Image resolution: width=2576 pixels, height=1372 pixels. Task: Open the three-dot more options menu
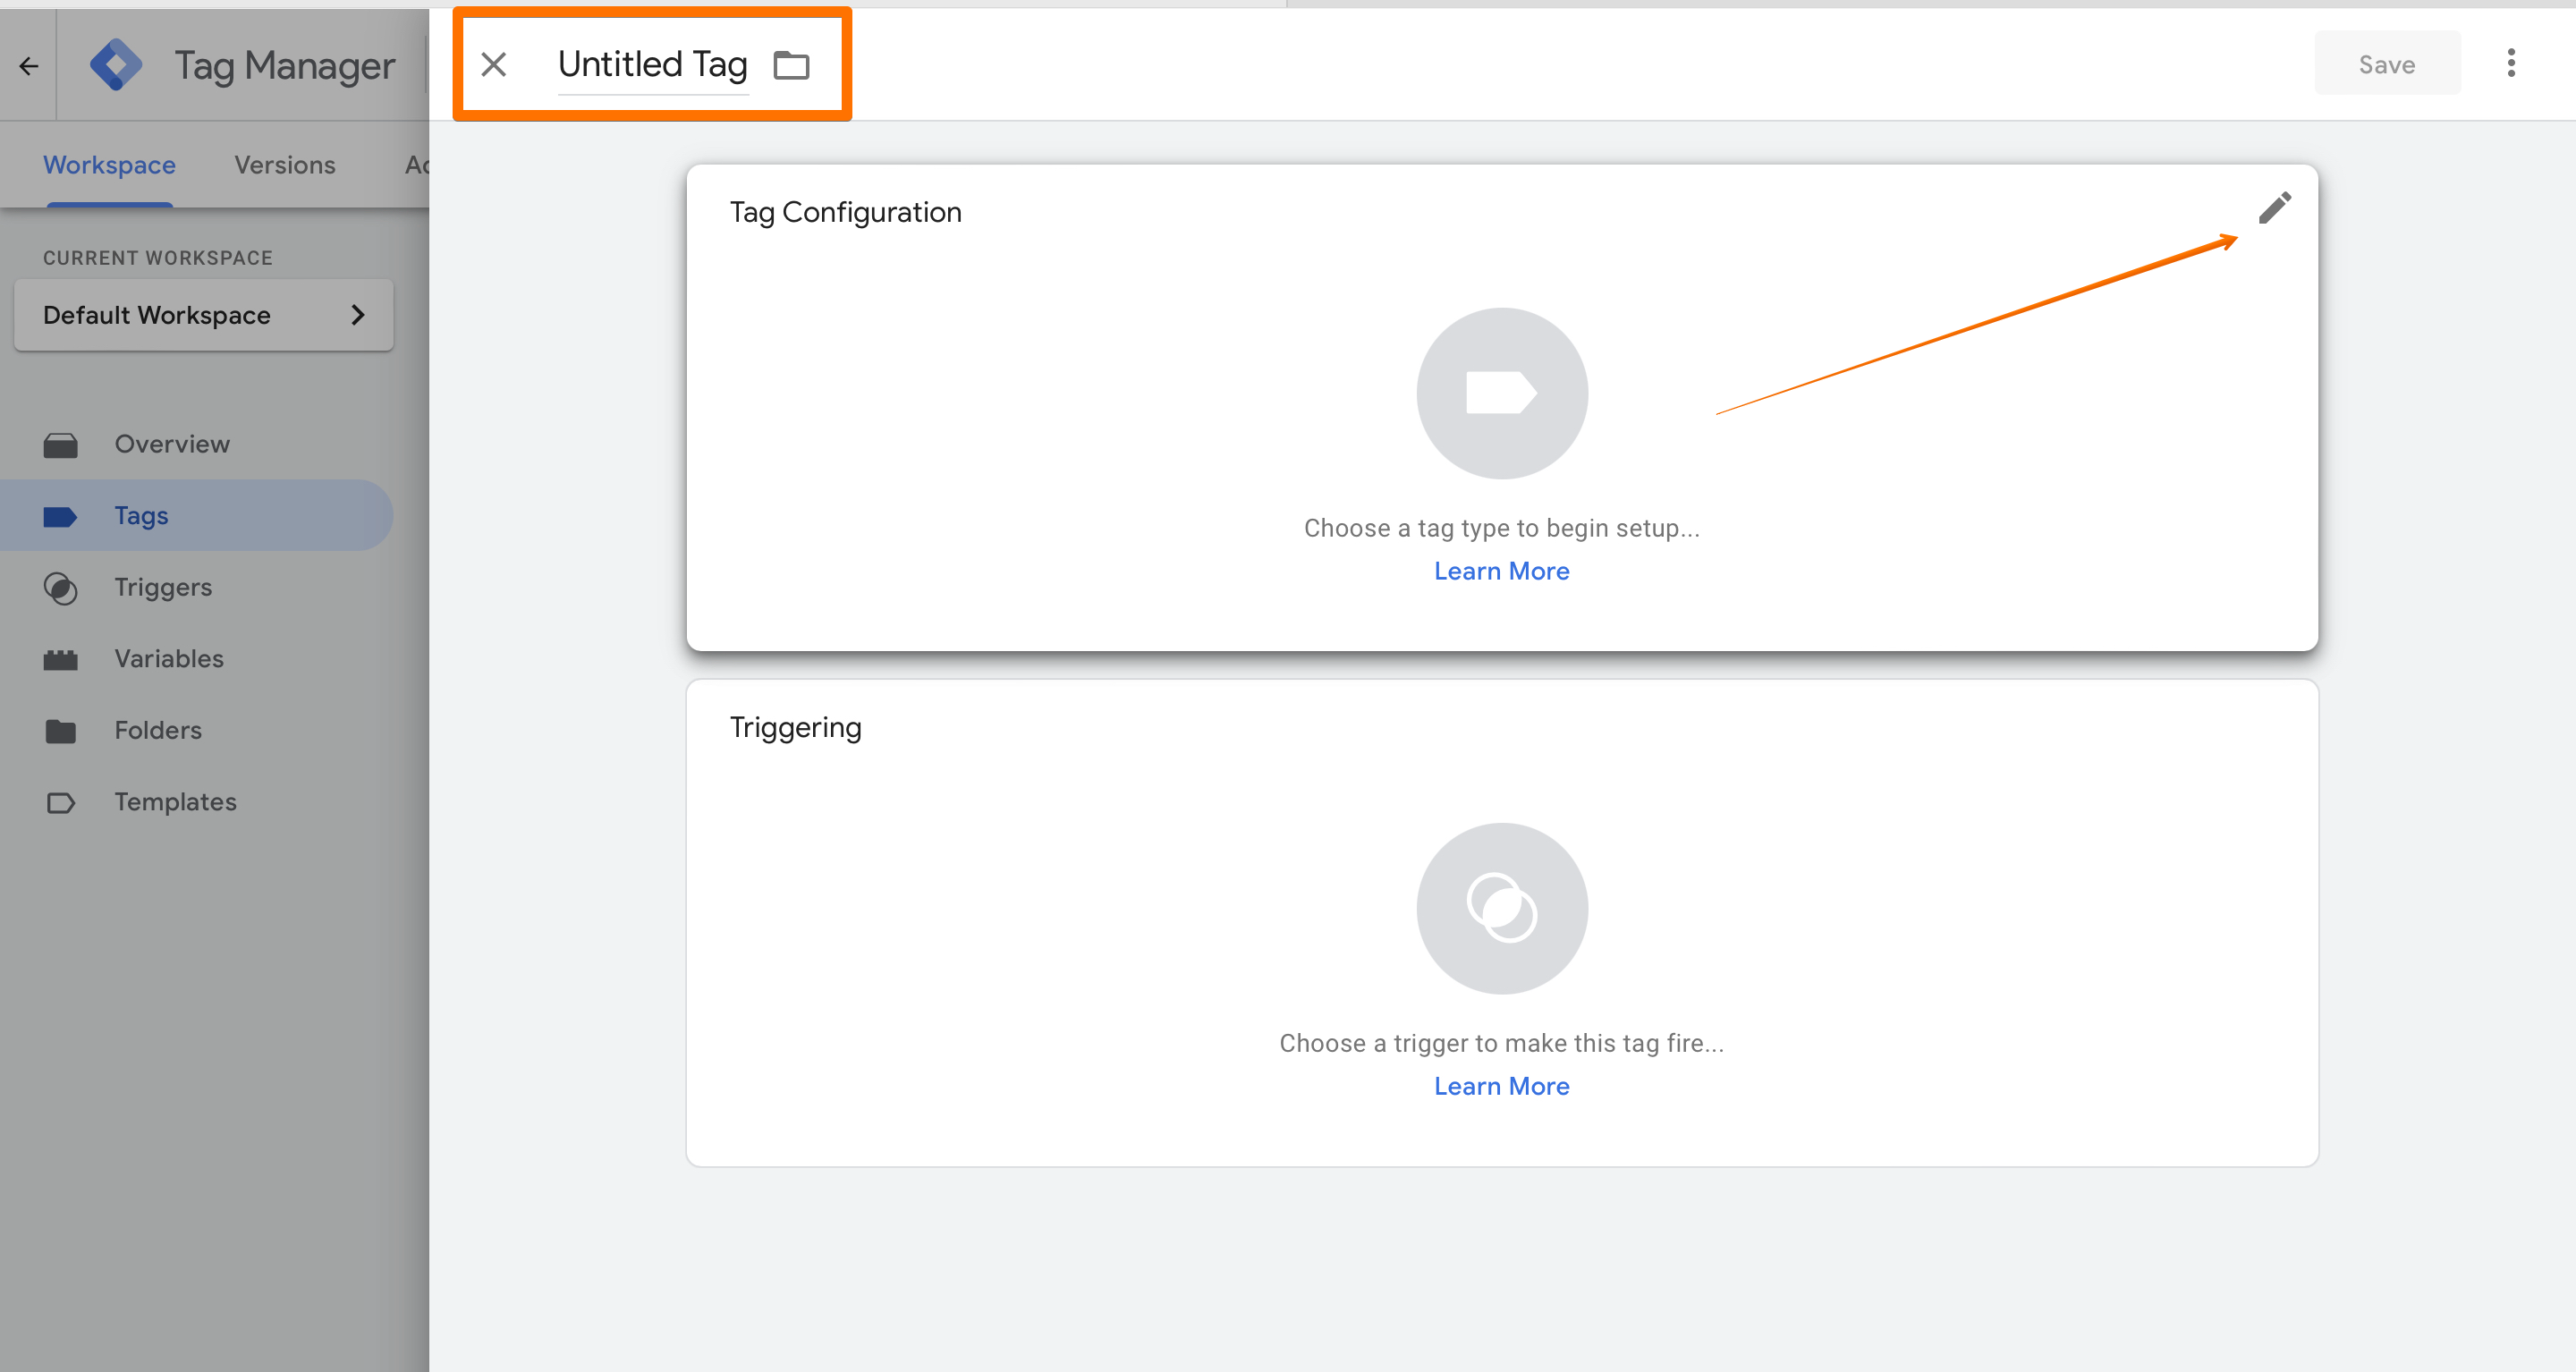2510,64
